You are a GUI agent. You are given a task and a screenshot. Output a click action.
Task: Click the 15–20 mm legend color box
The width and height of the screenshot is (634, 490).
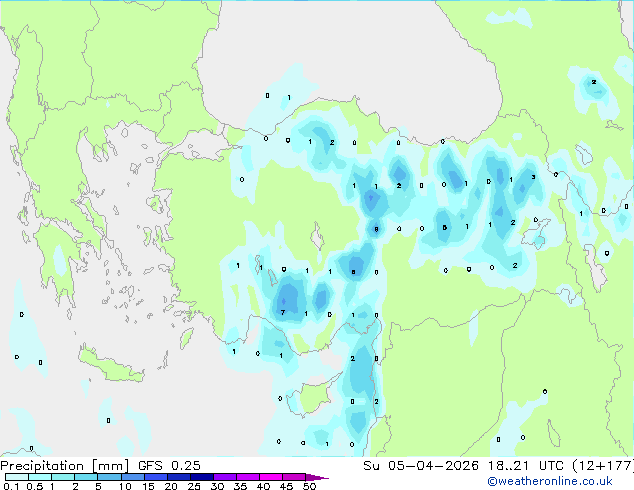click(x=155, y=477)
